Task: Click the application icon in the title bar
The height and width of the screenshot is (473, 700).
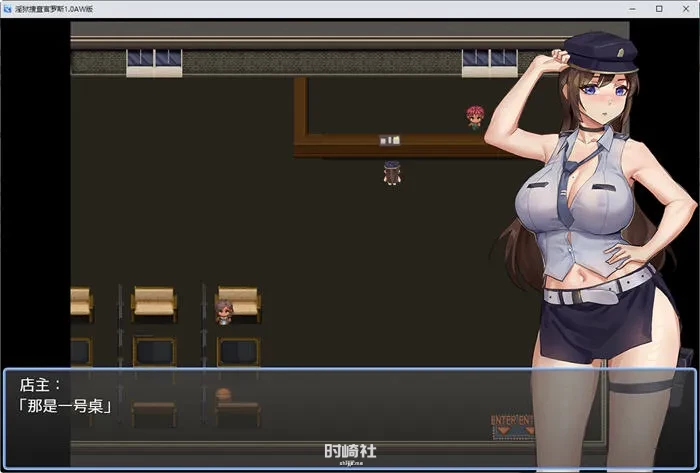Action: (7, 9)
